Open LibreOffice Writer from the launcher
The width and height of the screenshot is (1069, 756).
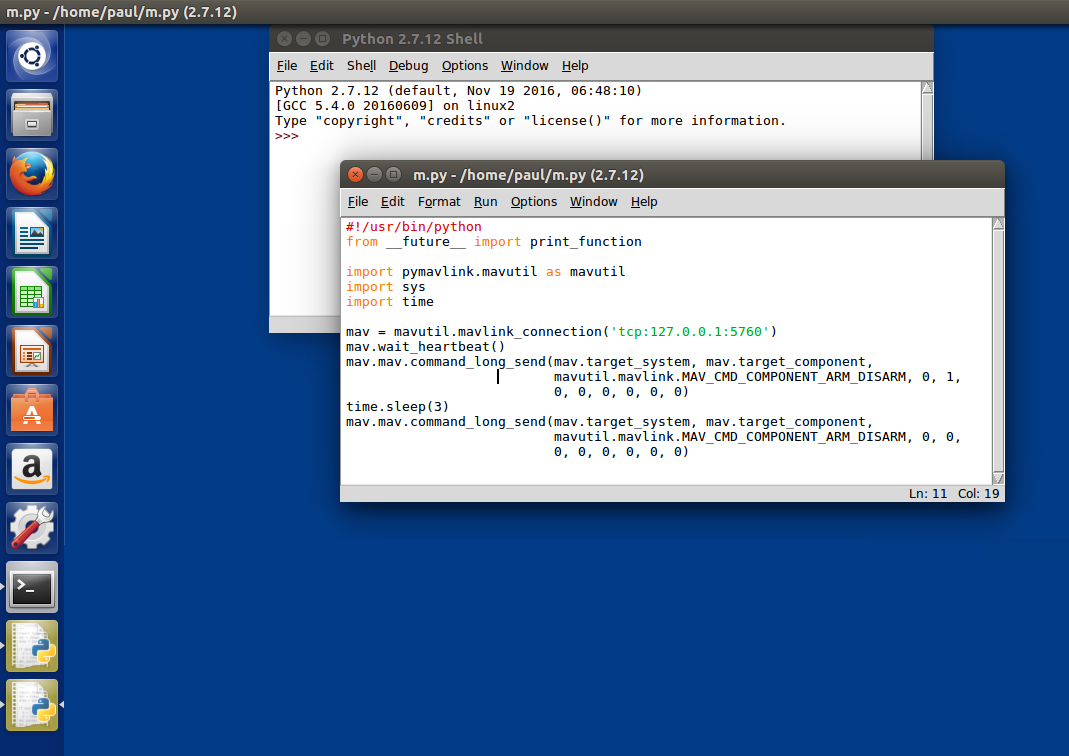[x=32, y=233]
